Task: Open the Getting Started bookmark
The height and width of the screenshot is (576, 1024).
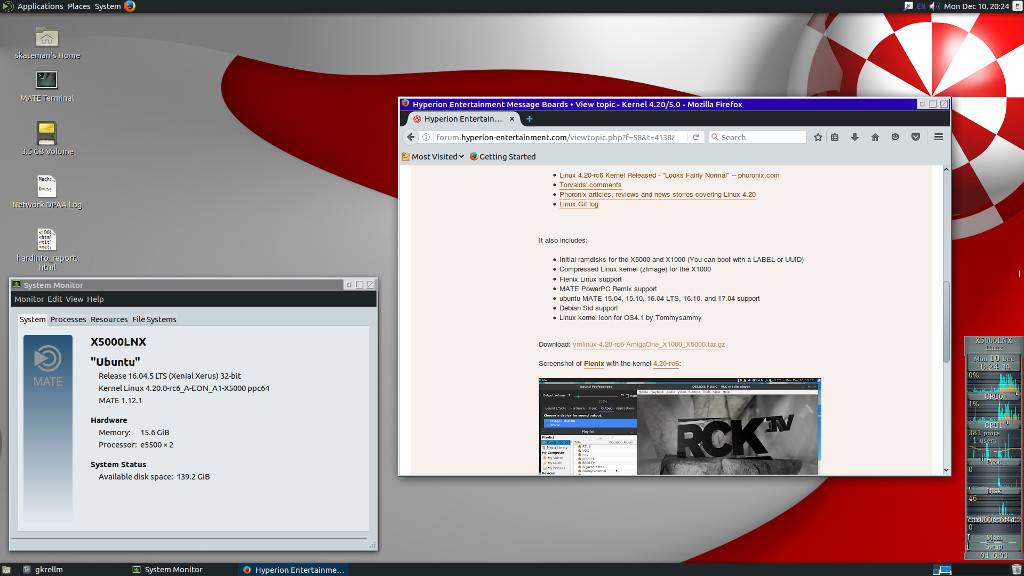Action: [503, 157]
